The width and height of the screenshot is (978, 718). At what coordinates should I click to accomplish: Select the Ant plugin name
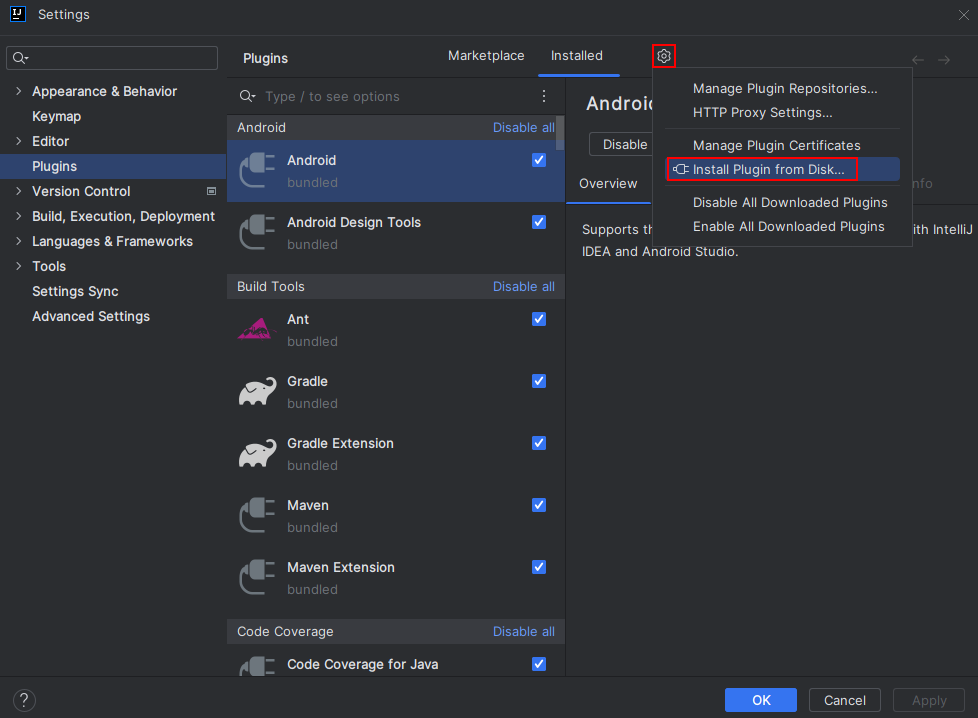(x=298, y=319)
